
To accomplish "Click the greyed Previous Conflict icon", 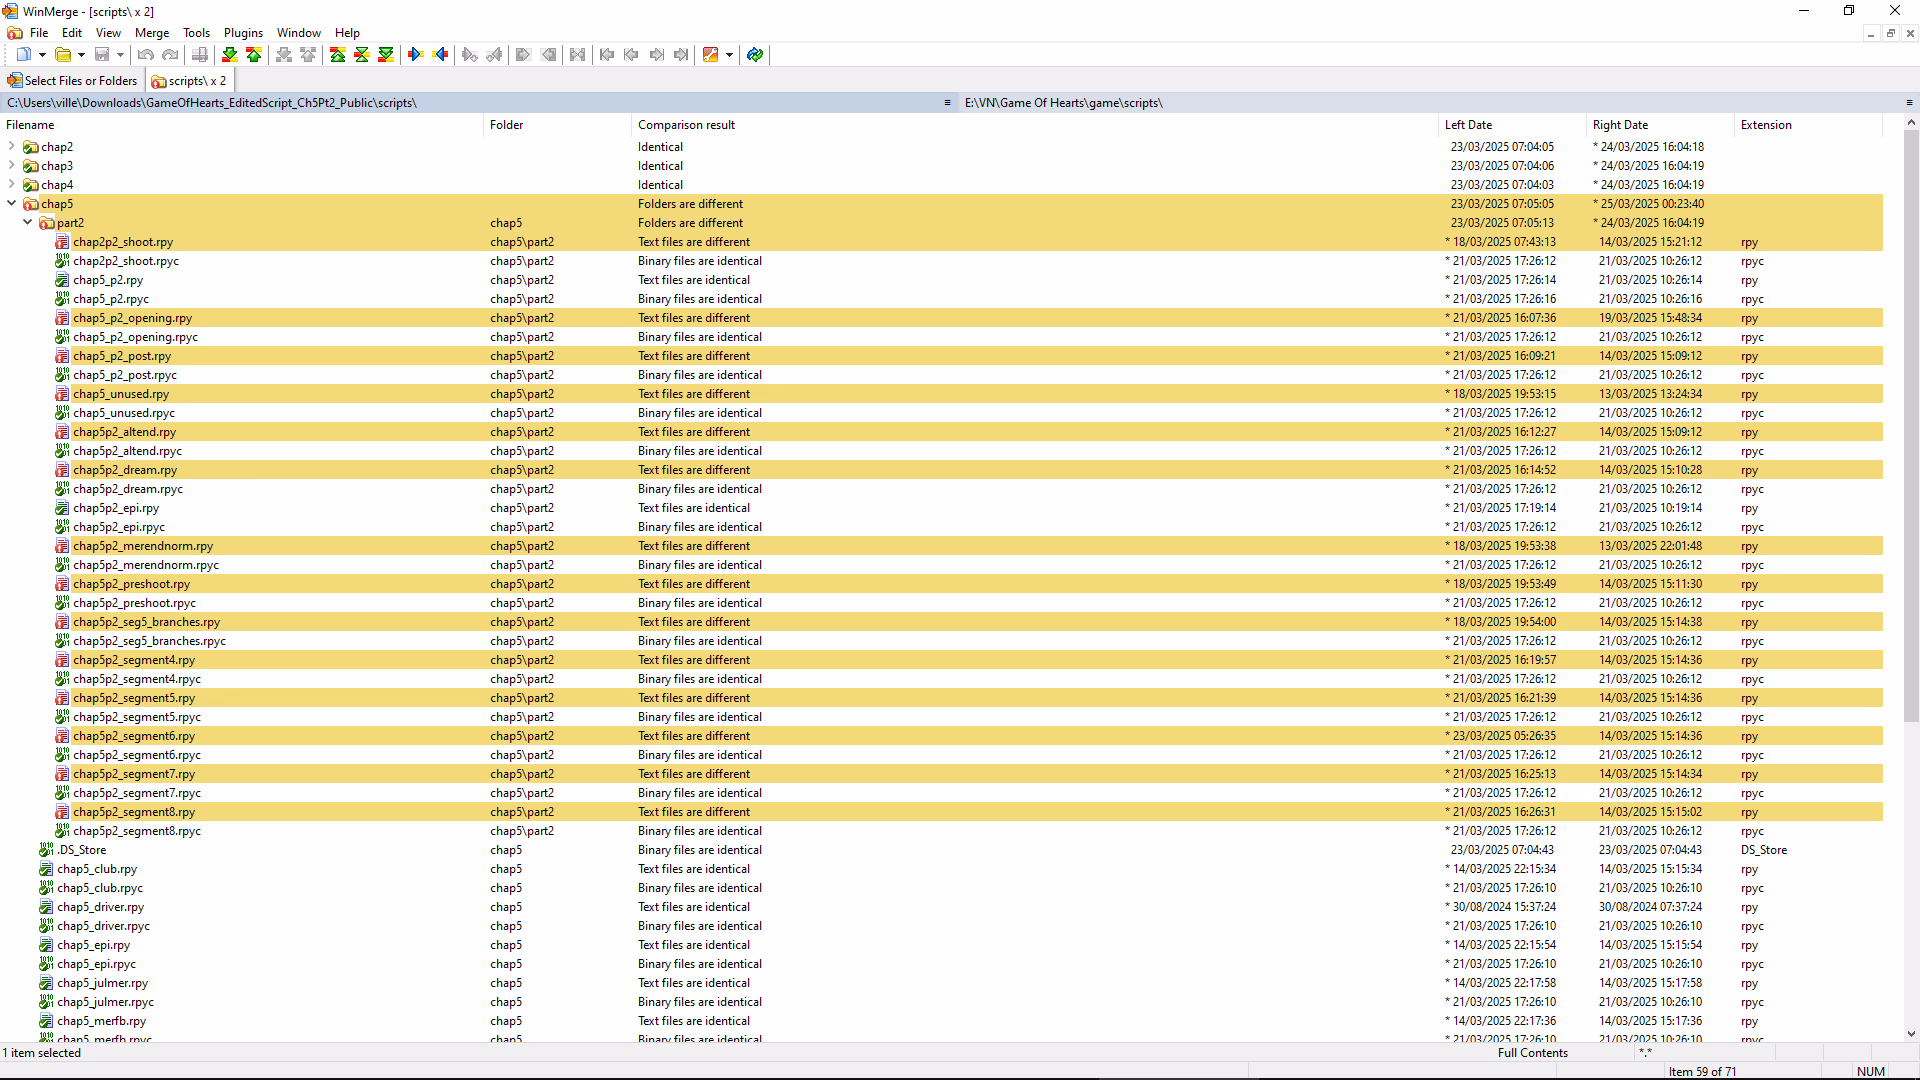I will coord(308,55).
